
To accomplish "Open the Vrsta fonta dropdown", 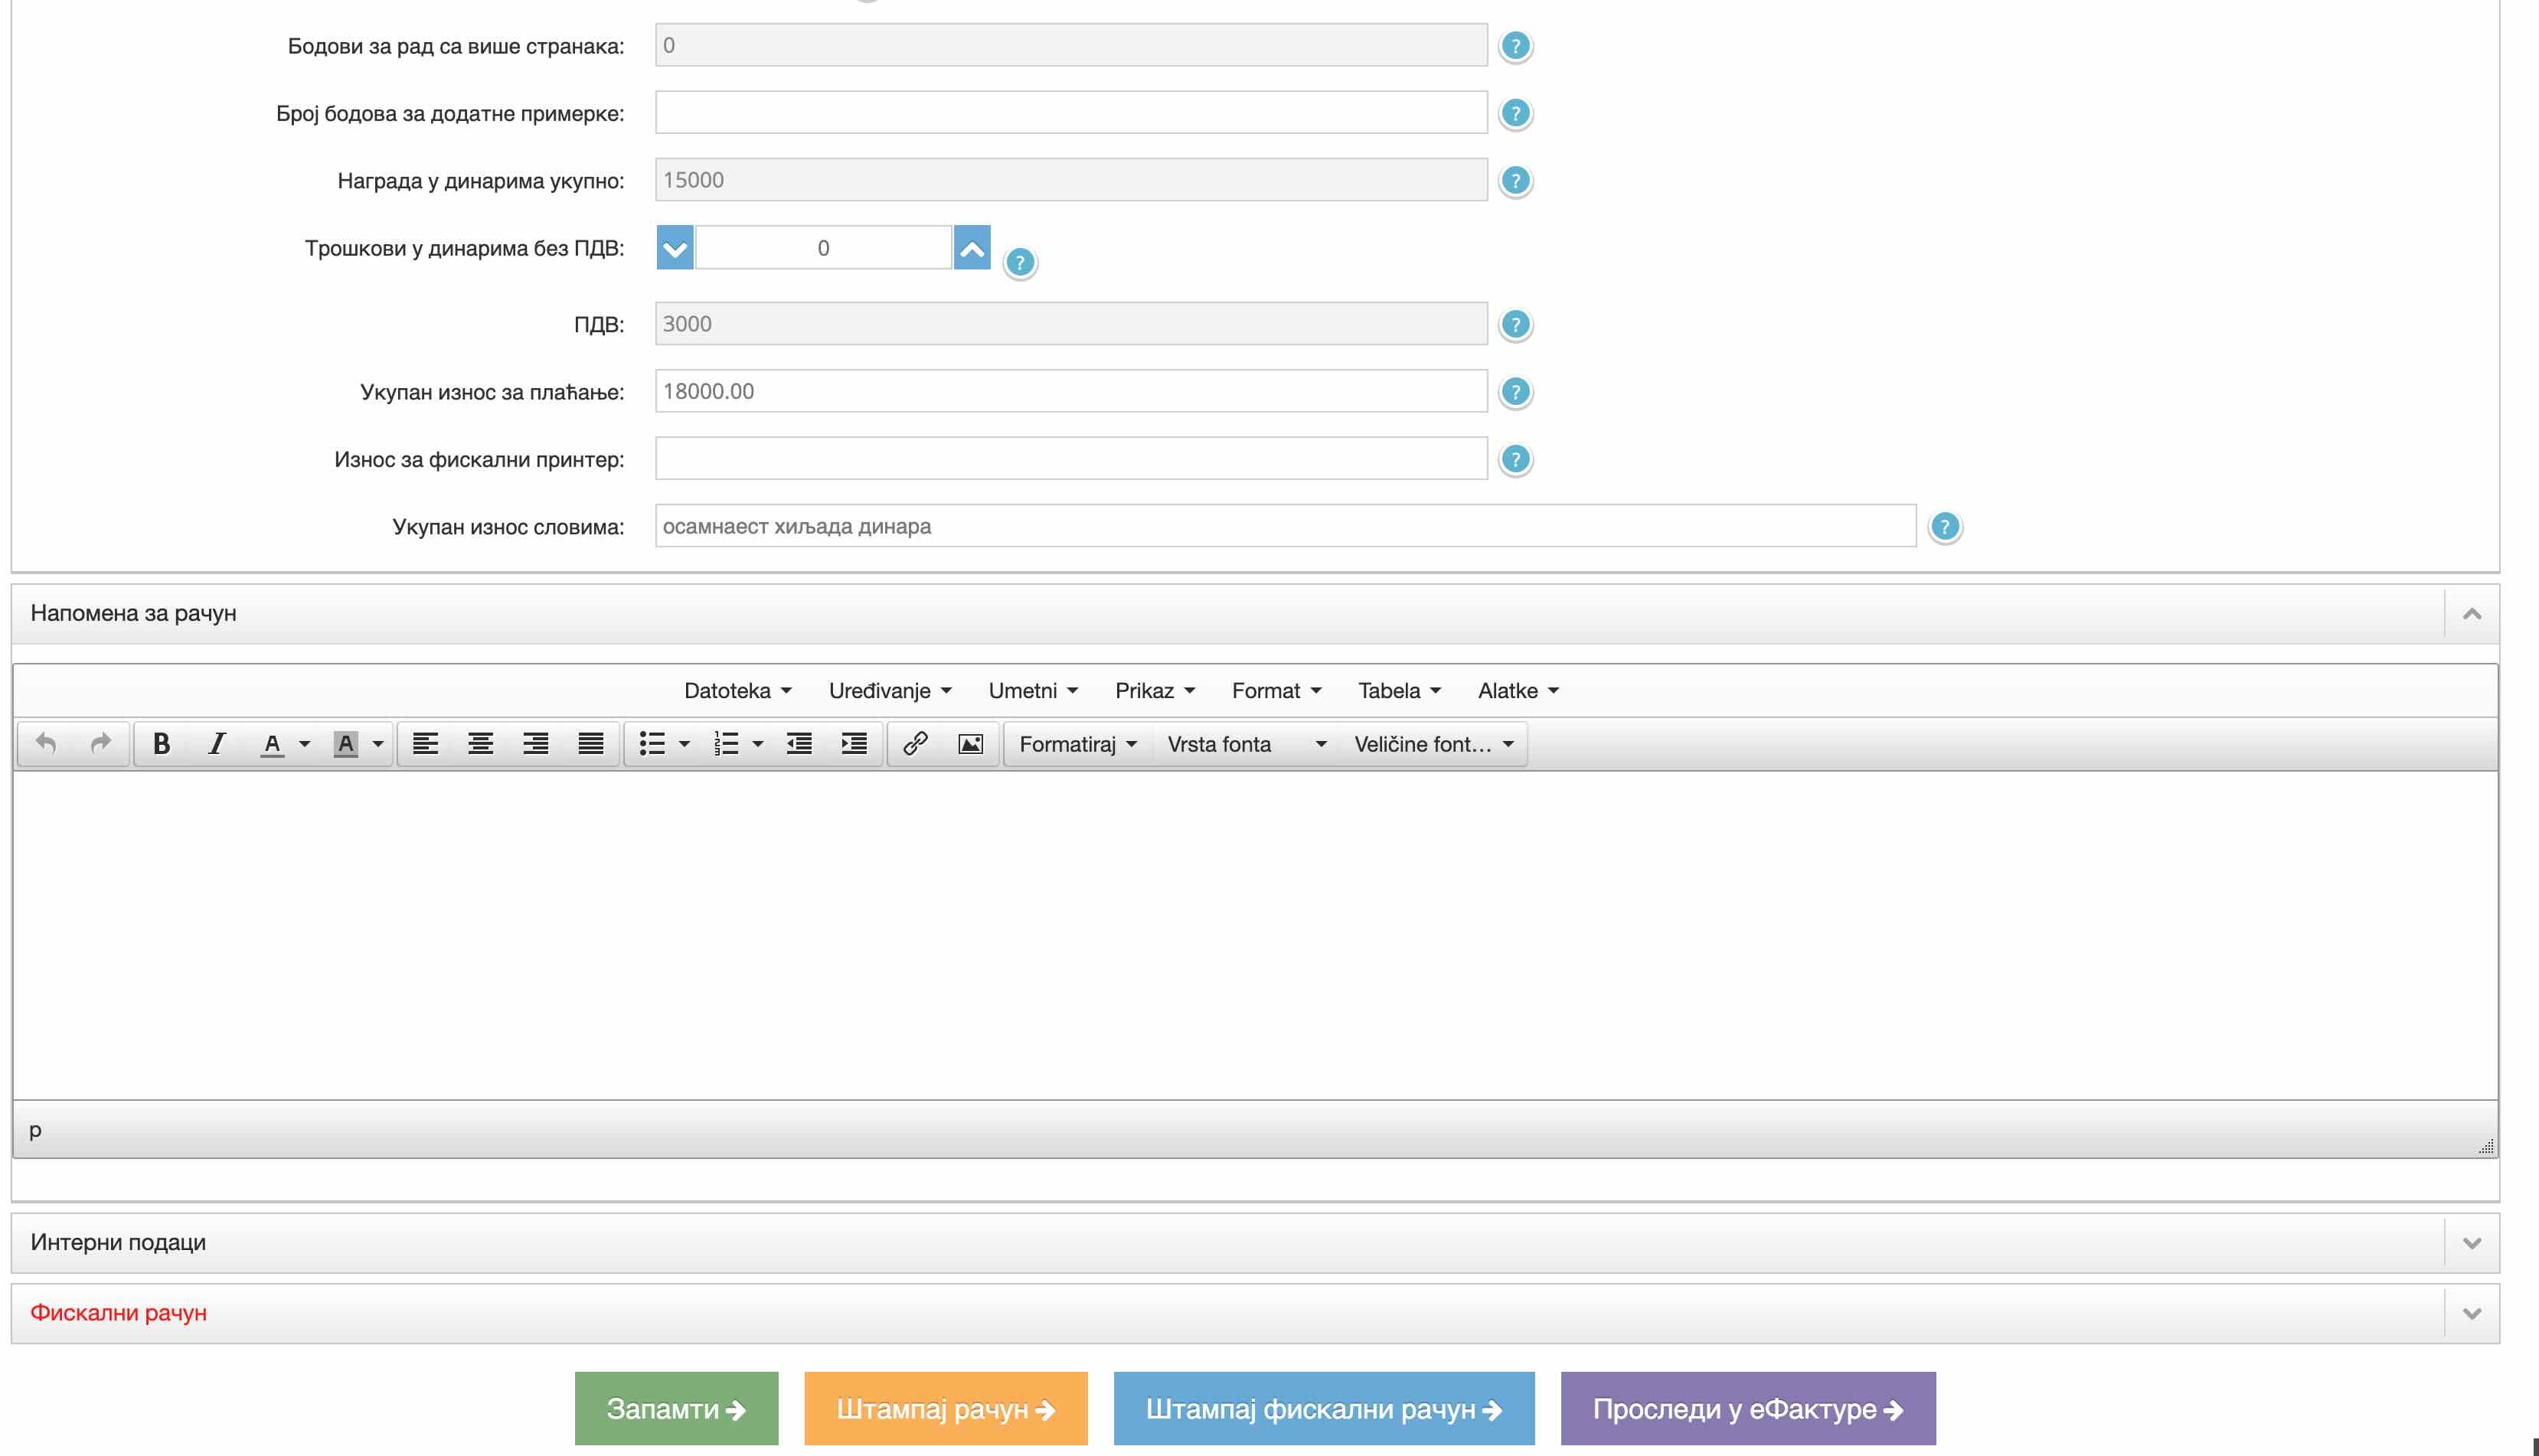I will [x=1246, y=744].
